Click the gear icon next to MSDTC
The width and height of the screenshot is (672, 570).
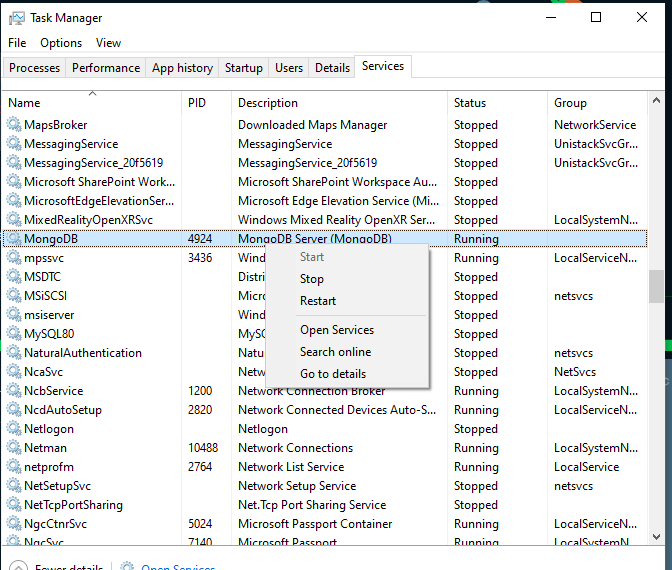click(14, 277)
